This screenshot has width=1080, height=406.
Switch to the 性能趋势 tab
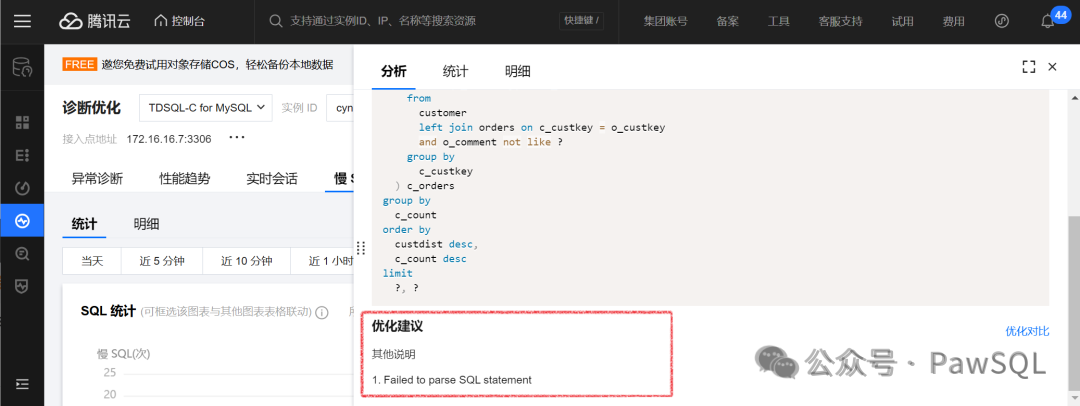tap(185, 179)
